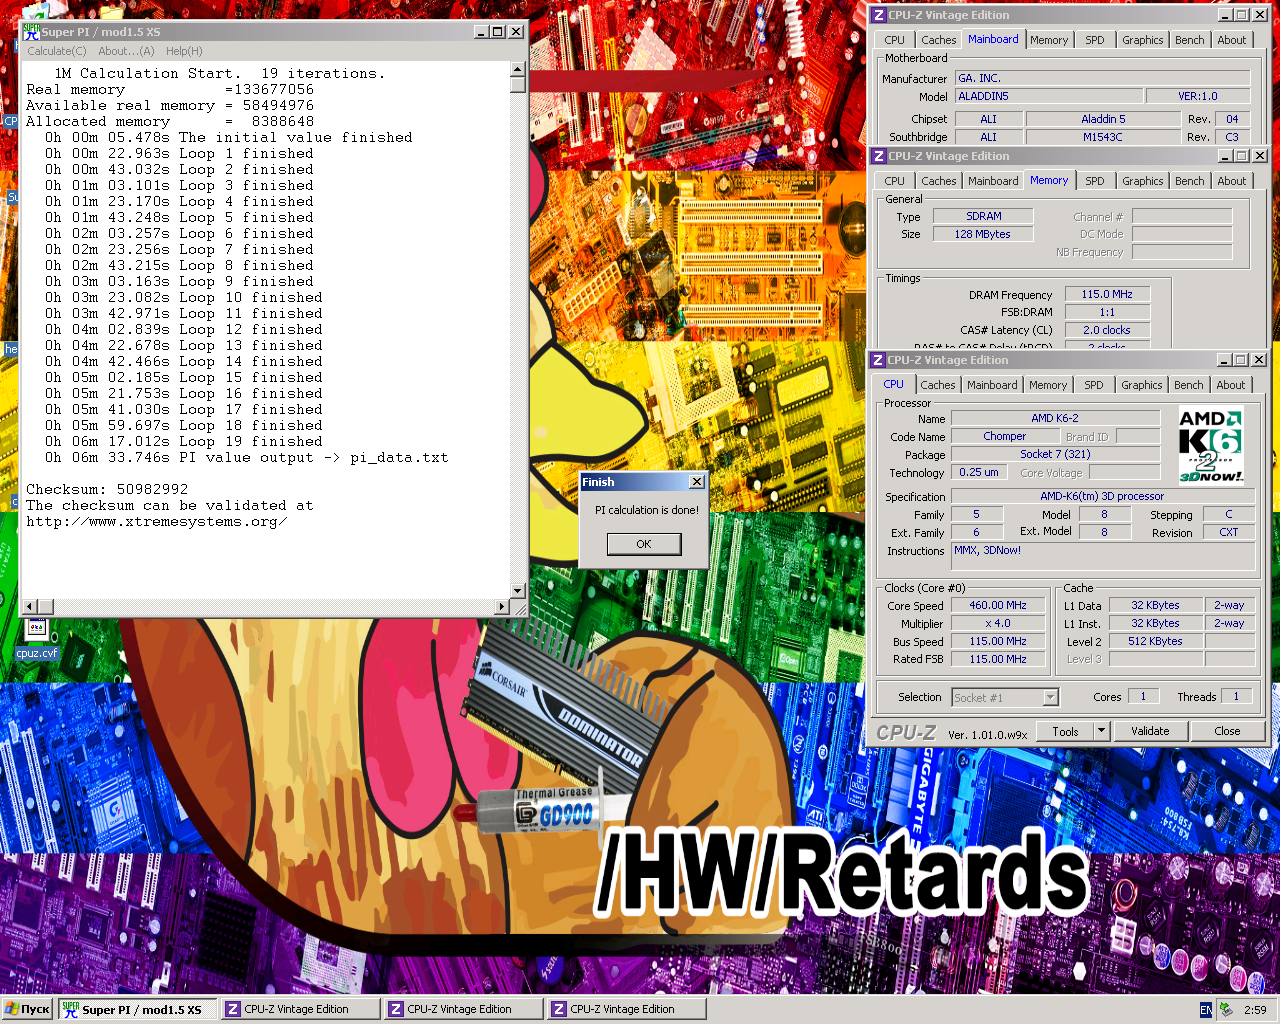
Task: Click the Super PI vertical scrollbar thumb
Action: pos(517,84)
